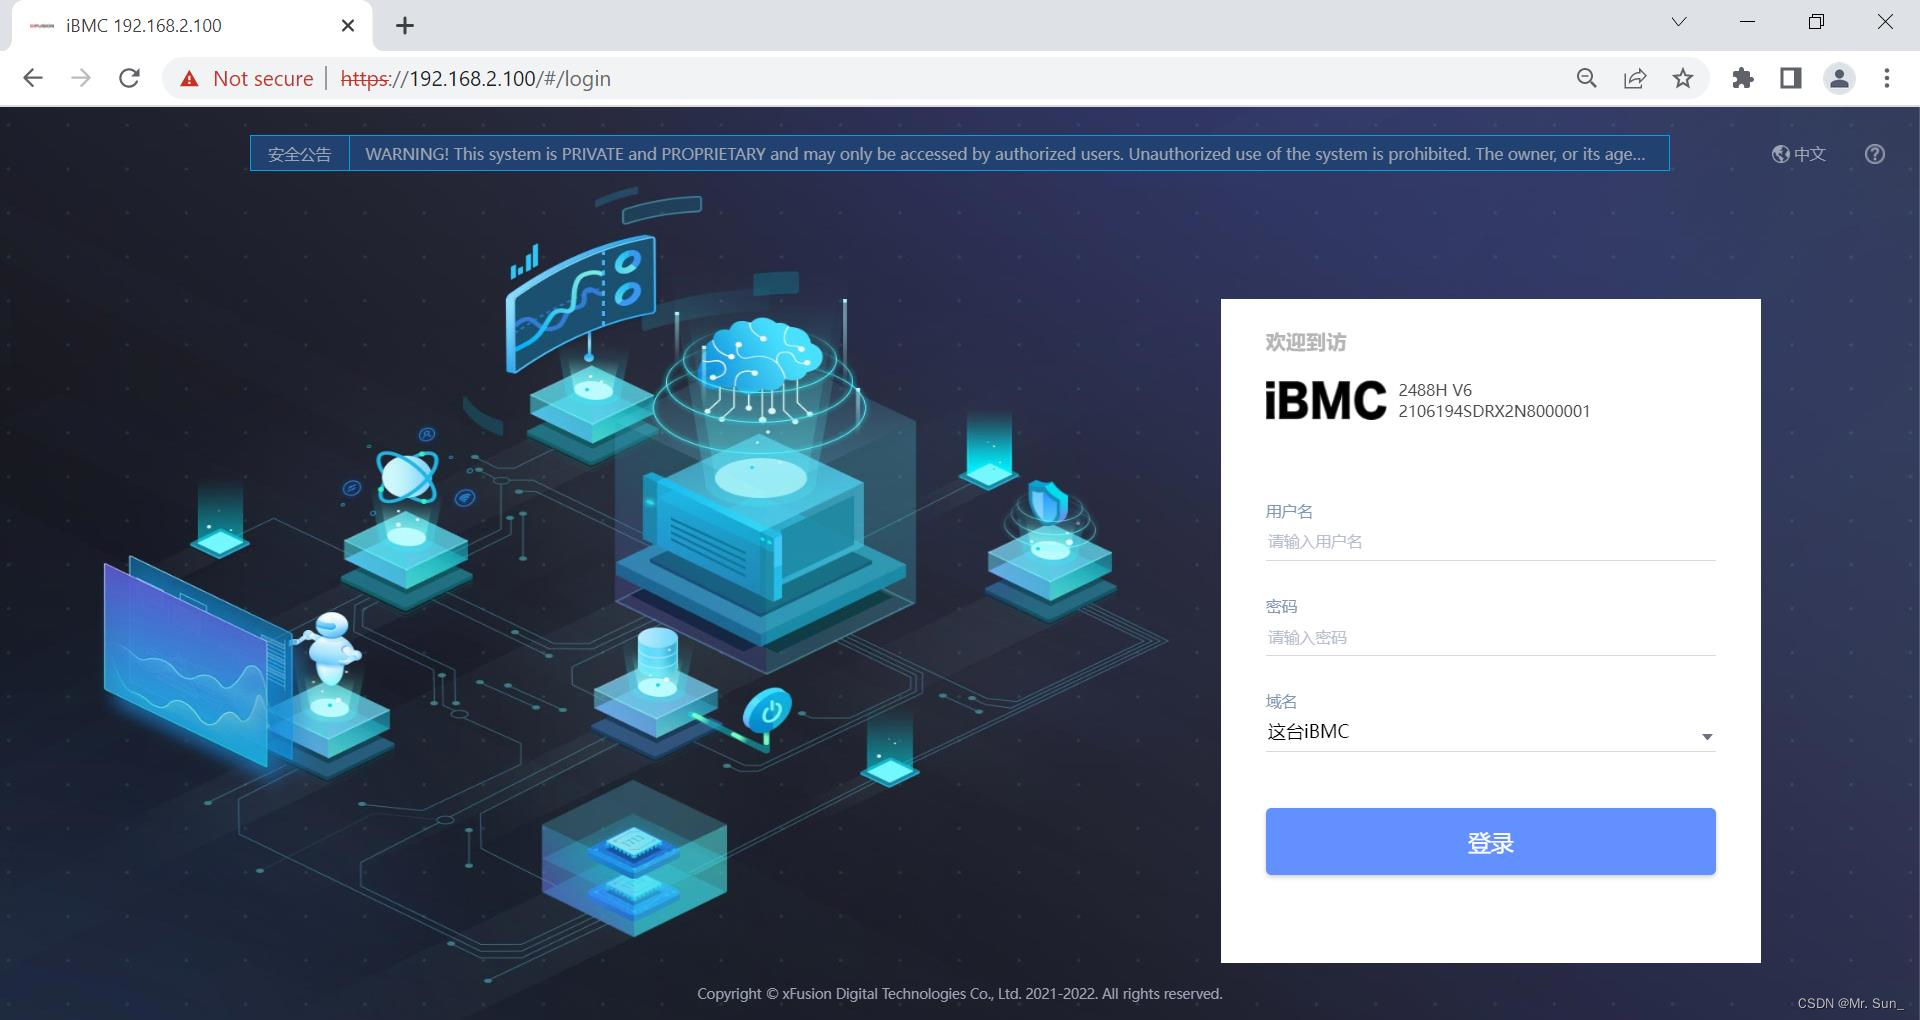Click the browser back arrow
Viewport: 1920px width, 1020px height.
tap(33, 78)
